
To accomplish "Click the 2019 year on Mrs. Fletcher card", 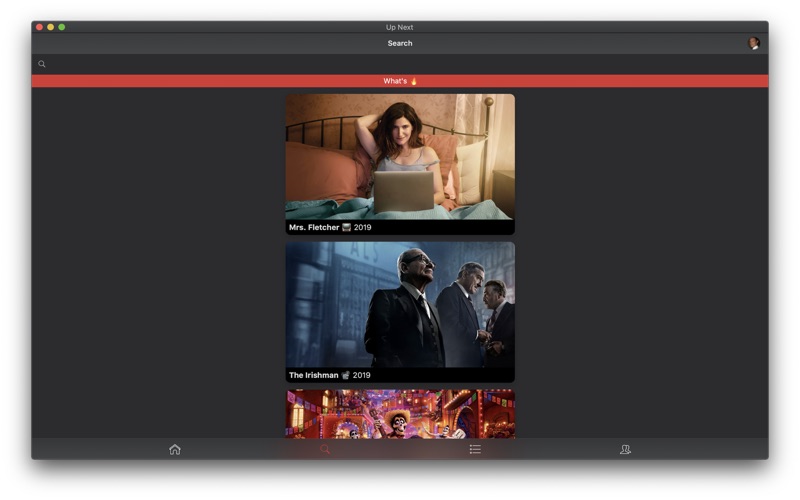I will tap(363, 228).
